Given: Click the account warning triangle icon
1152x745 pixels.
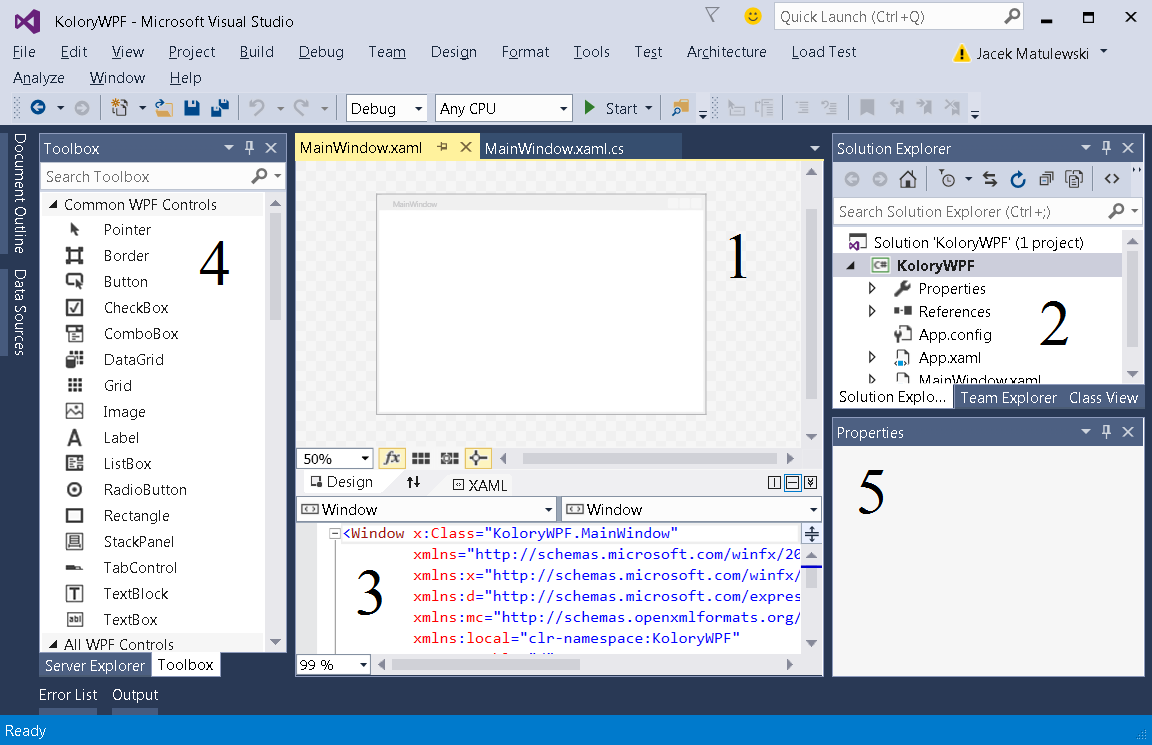Looking at the screenshot, I should click(x=961, y=53).
